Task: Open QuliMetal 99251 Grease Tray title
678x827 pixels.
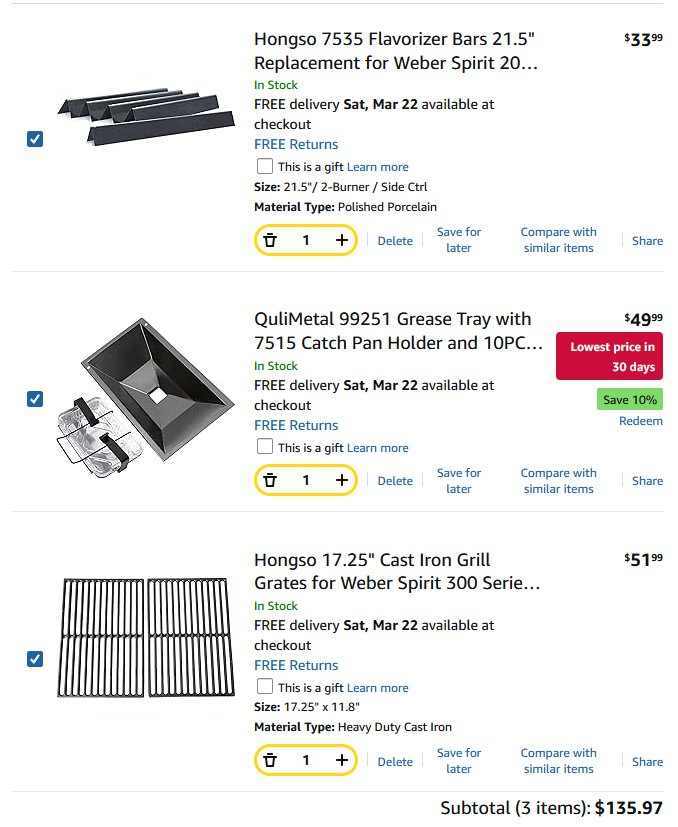Action: click(398, 331)
